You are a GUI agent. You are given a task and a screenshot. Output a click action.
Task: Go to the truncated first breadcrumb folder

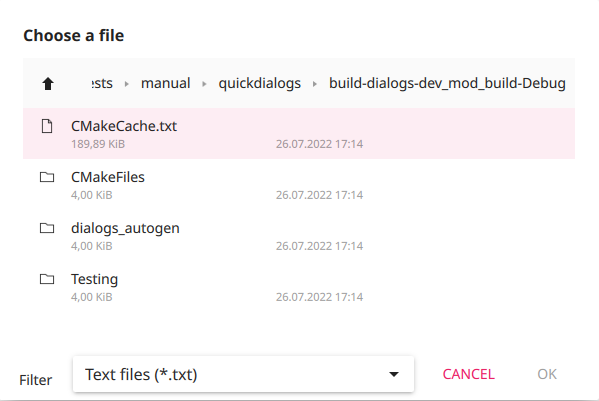coord(102,83)
